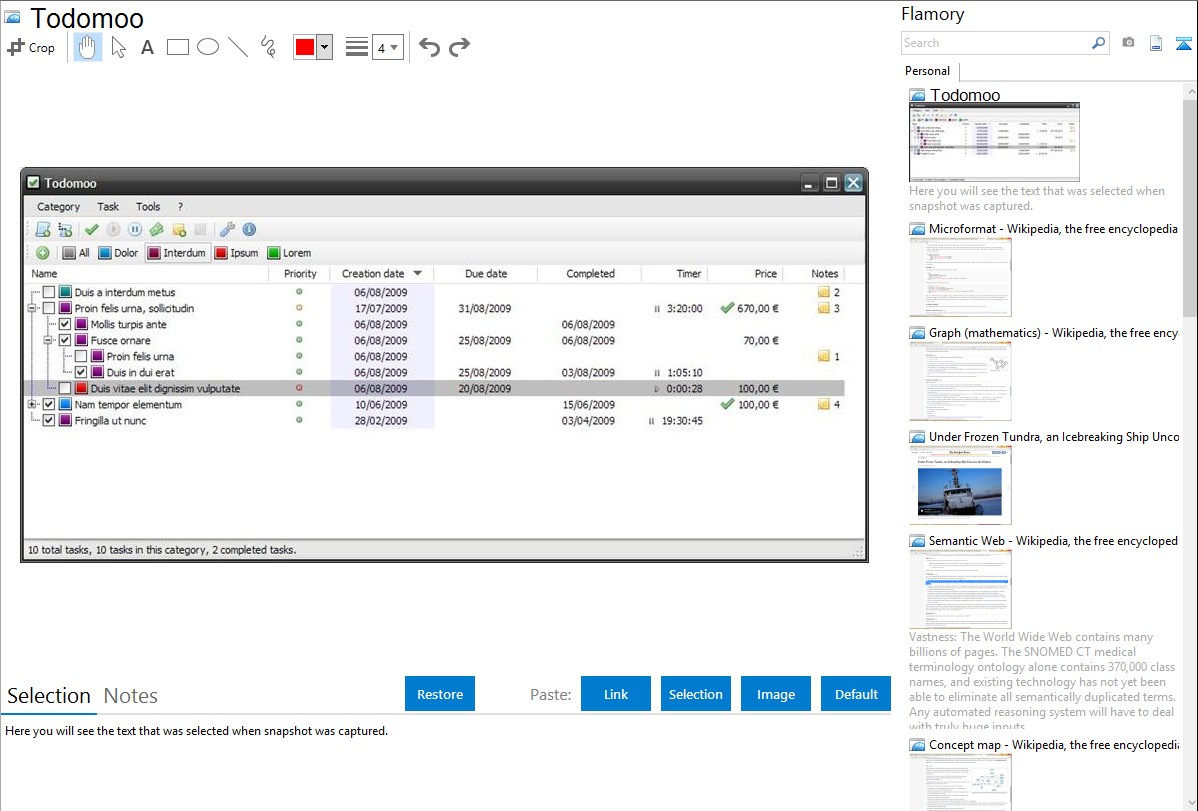Click the Paste Selection button
The height and width of the screenshot is (811, 1198).
click(x=695, y=694)
